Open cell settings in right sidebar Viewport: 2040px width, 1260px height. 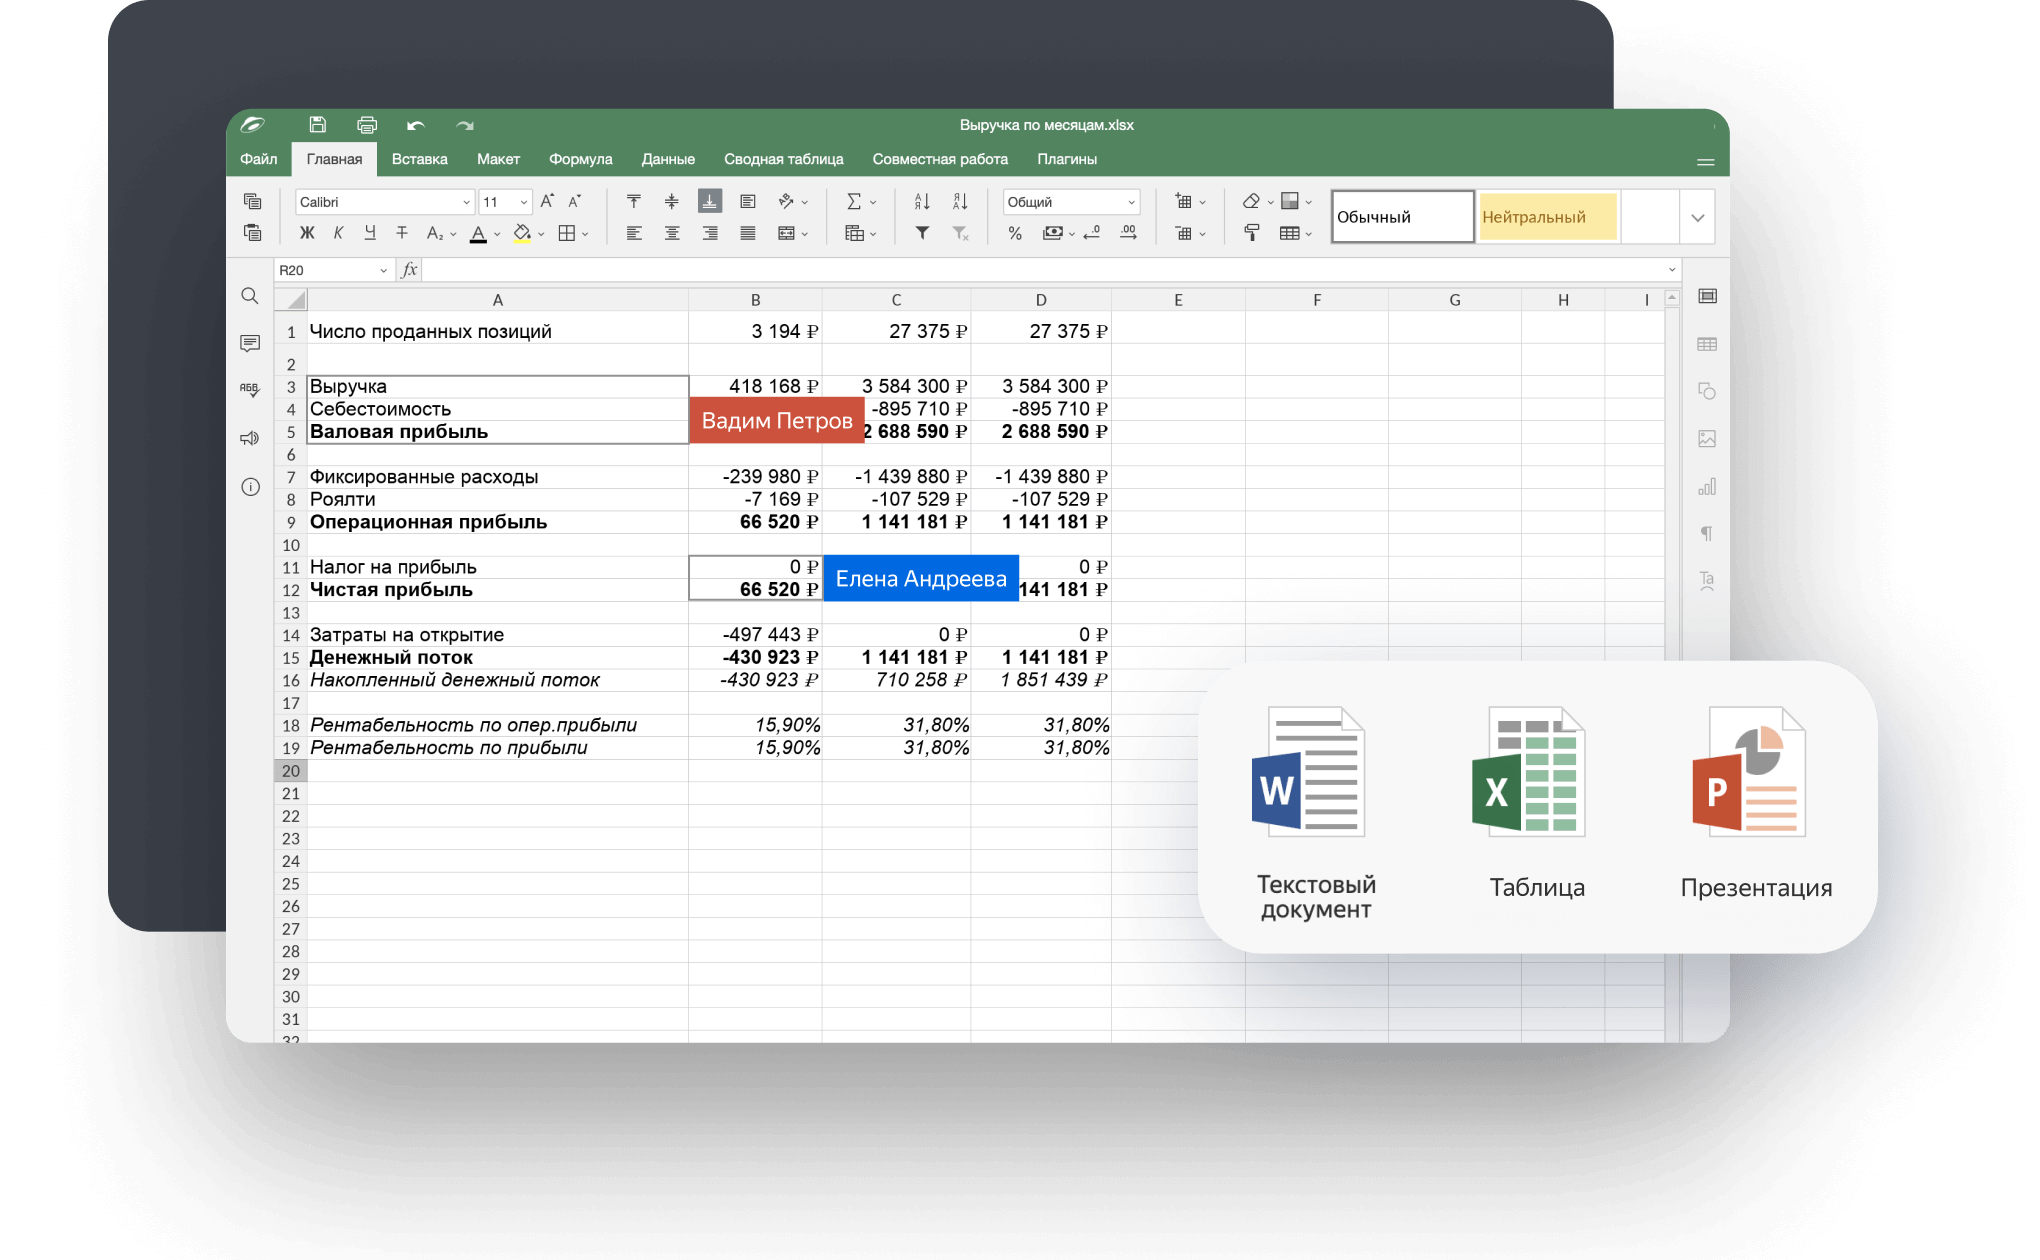pos(1707,296)
